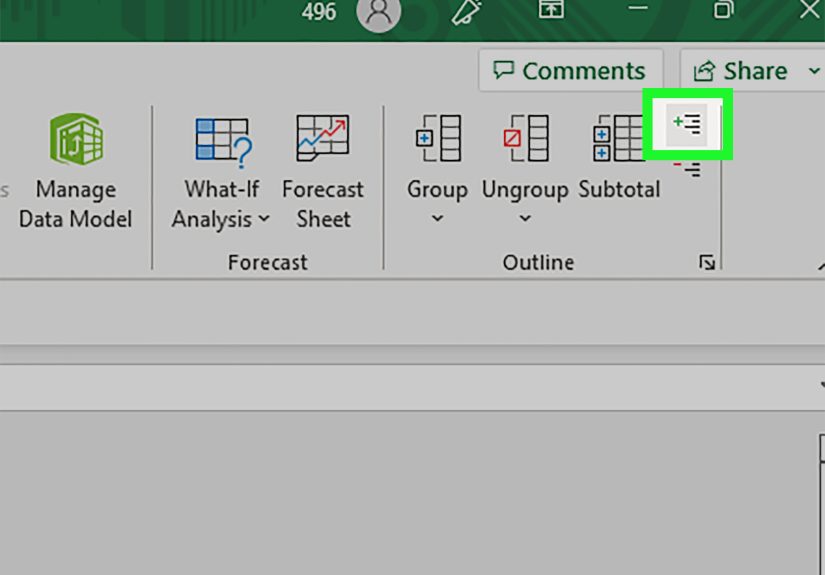Click the Share button
This screenshot has height=575, width=825.
coord(741,70)
